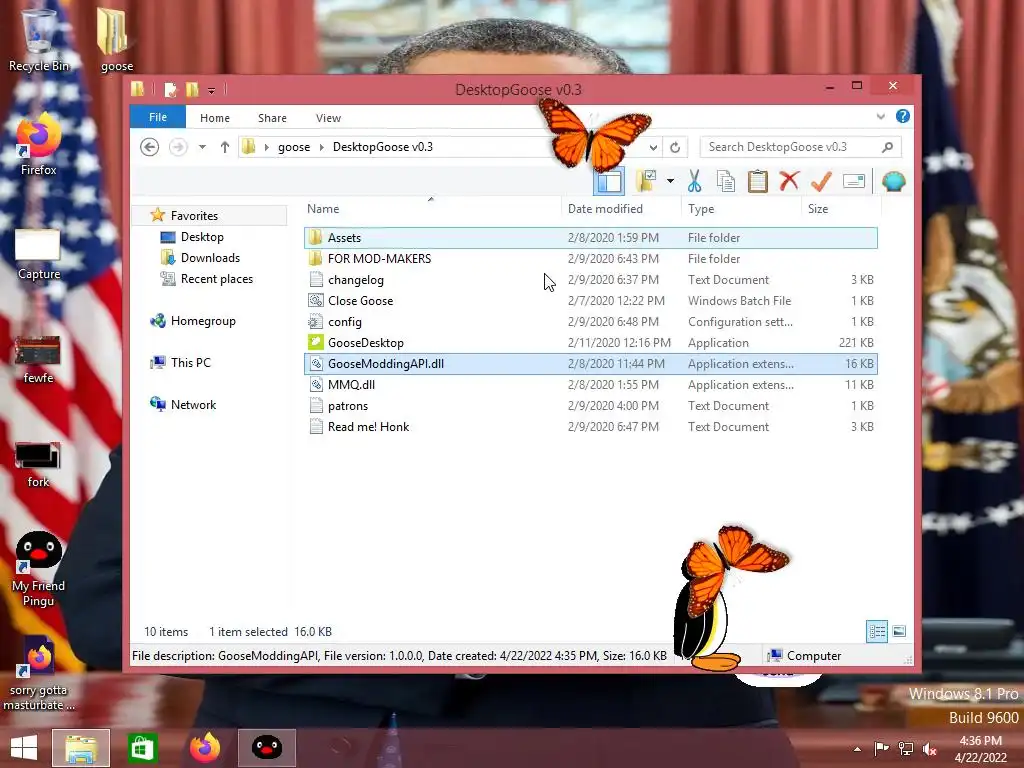The width and height of the screenshot is (1024, 768).
Task: Click the Cut scissors toolbar icon
Action: point(694,181)
